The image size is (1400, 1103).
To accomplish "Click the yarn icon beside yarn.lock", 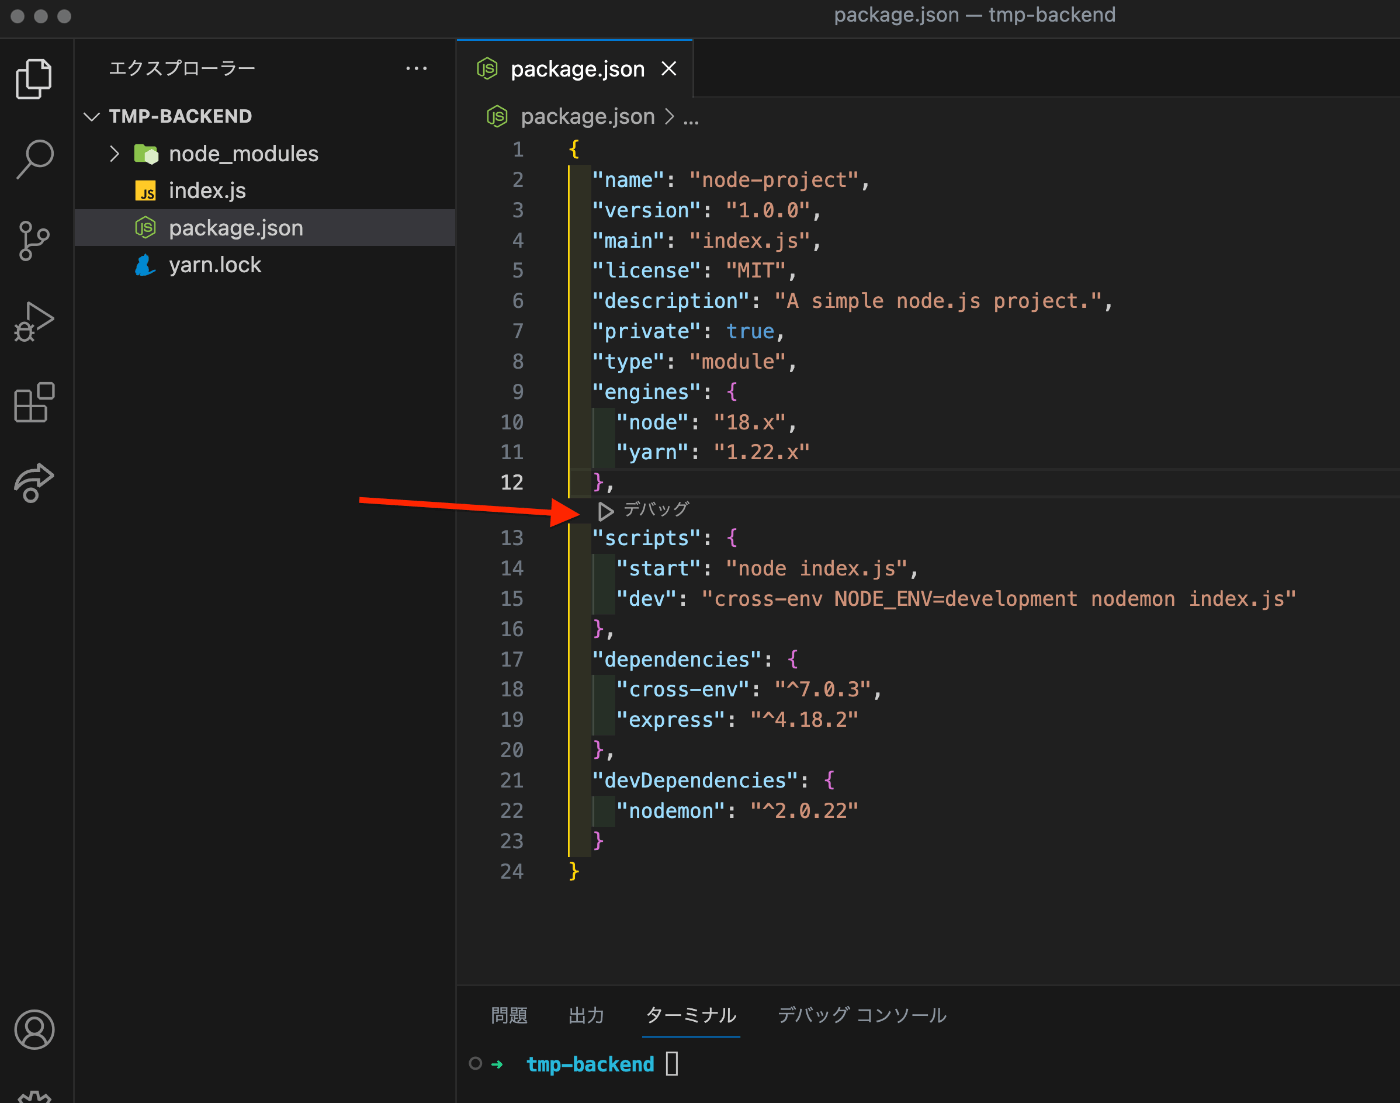I will [x=146, y=265].
